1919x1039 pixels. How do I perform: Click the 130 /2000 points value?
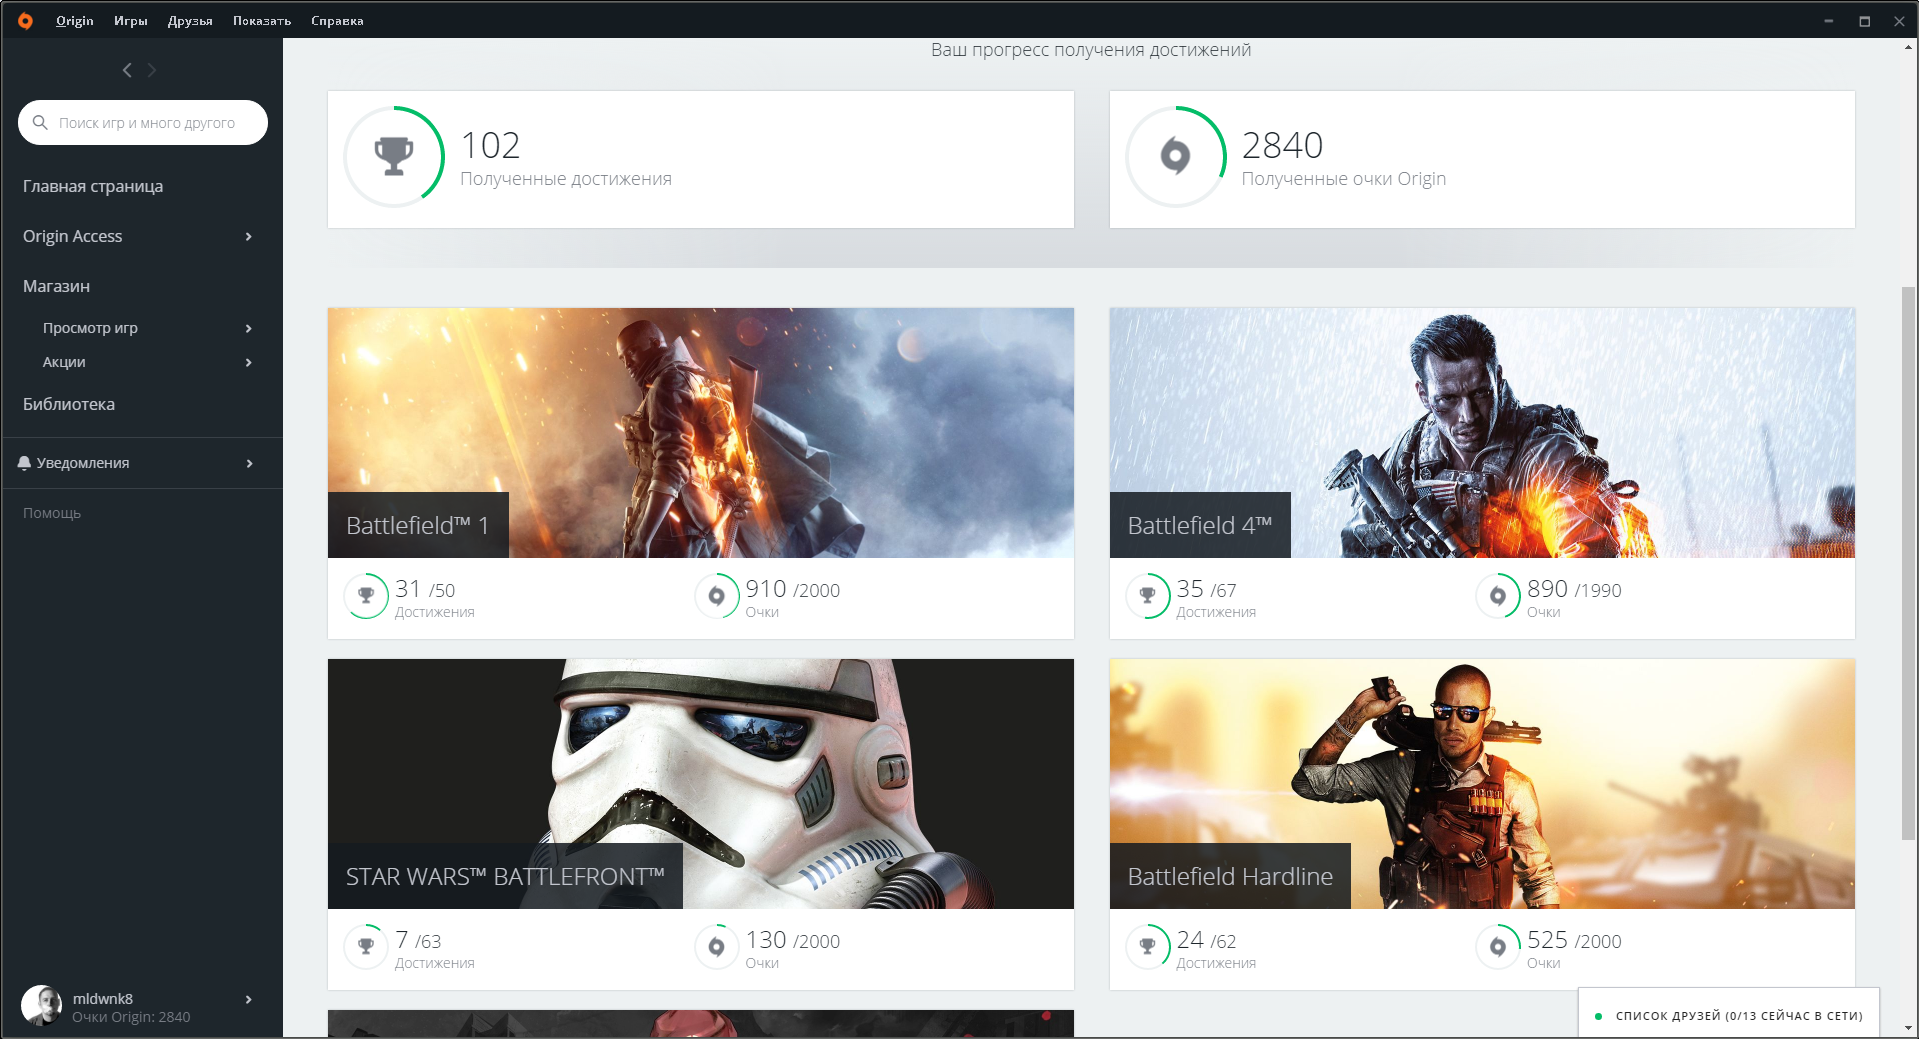coord(793,940)
